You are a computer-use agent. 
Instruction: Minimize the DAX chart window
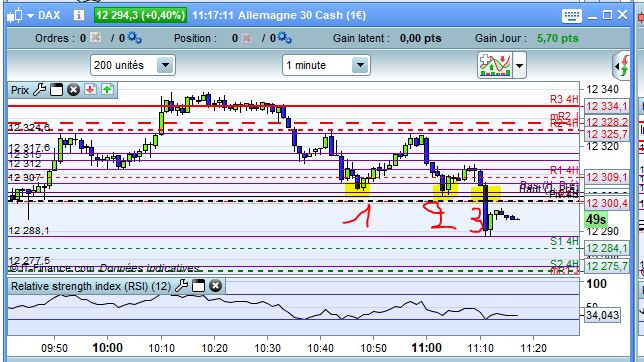tap(592, 16)
